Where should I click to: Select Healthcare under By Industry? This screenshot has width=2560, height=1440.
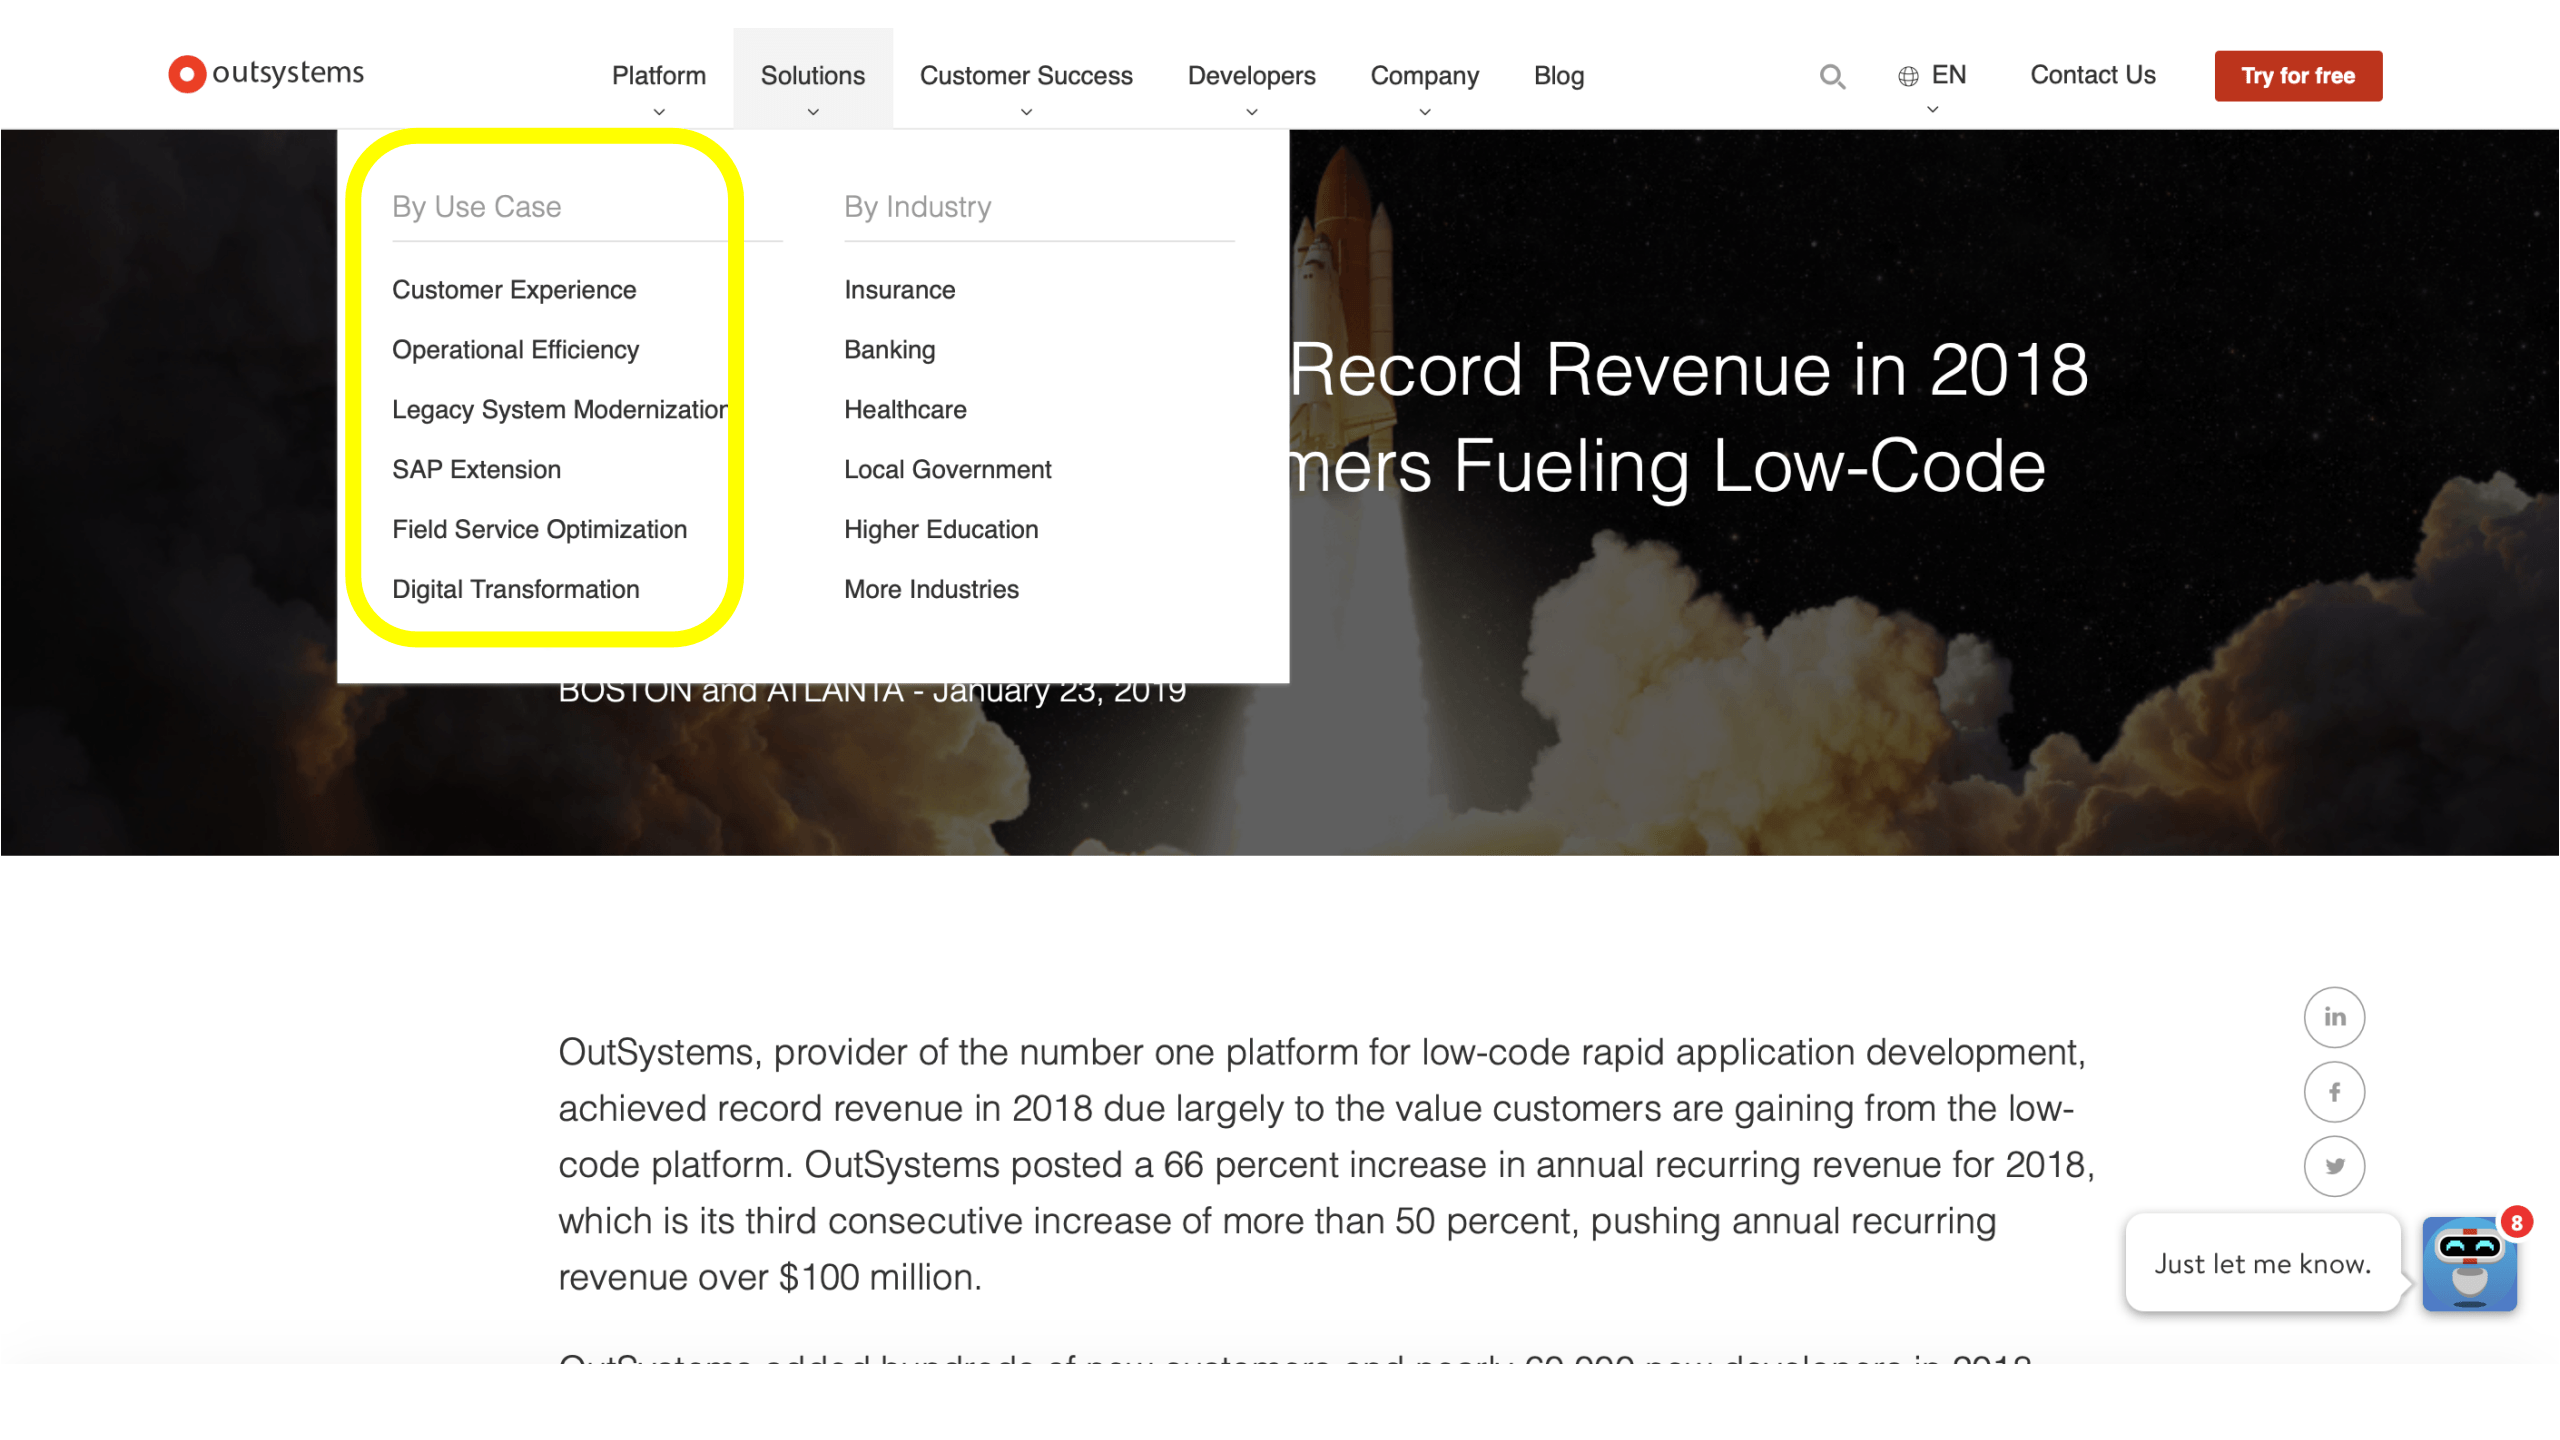pos(905,410)
